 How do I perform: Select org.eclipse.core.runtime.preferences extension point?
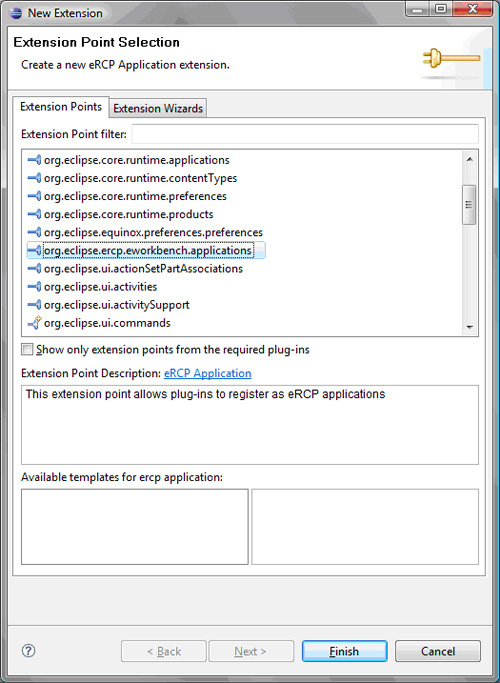pyautogui.click(x=135, y=196)
